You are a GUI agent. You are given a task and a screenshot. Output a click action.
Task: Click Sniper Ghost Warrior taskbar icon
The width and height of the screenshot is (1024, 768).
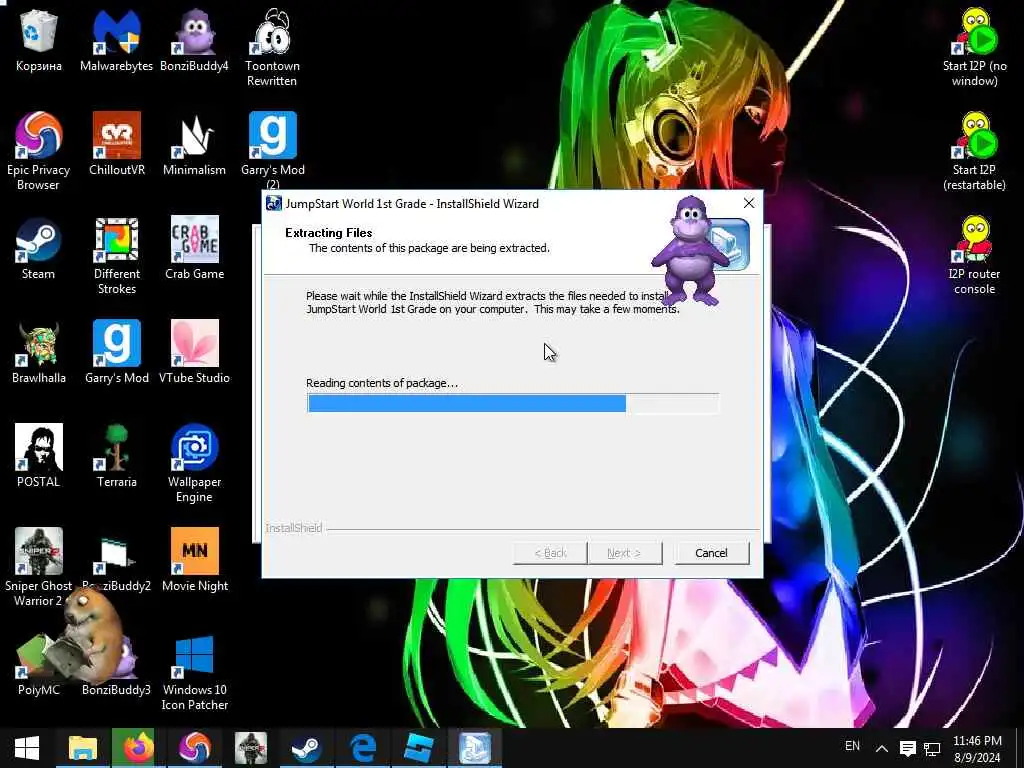(x=251, y=748)
